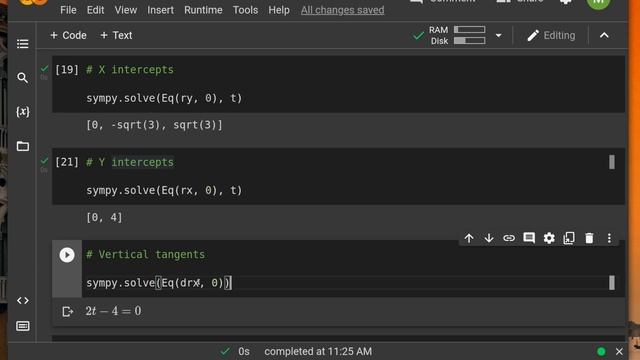This screenshot has width=640, height=360.
Task: Move cell down with arrow icon
Action: coord(489,238)
